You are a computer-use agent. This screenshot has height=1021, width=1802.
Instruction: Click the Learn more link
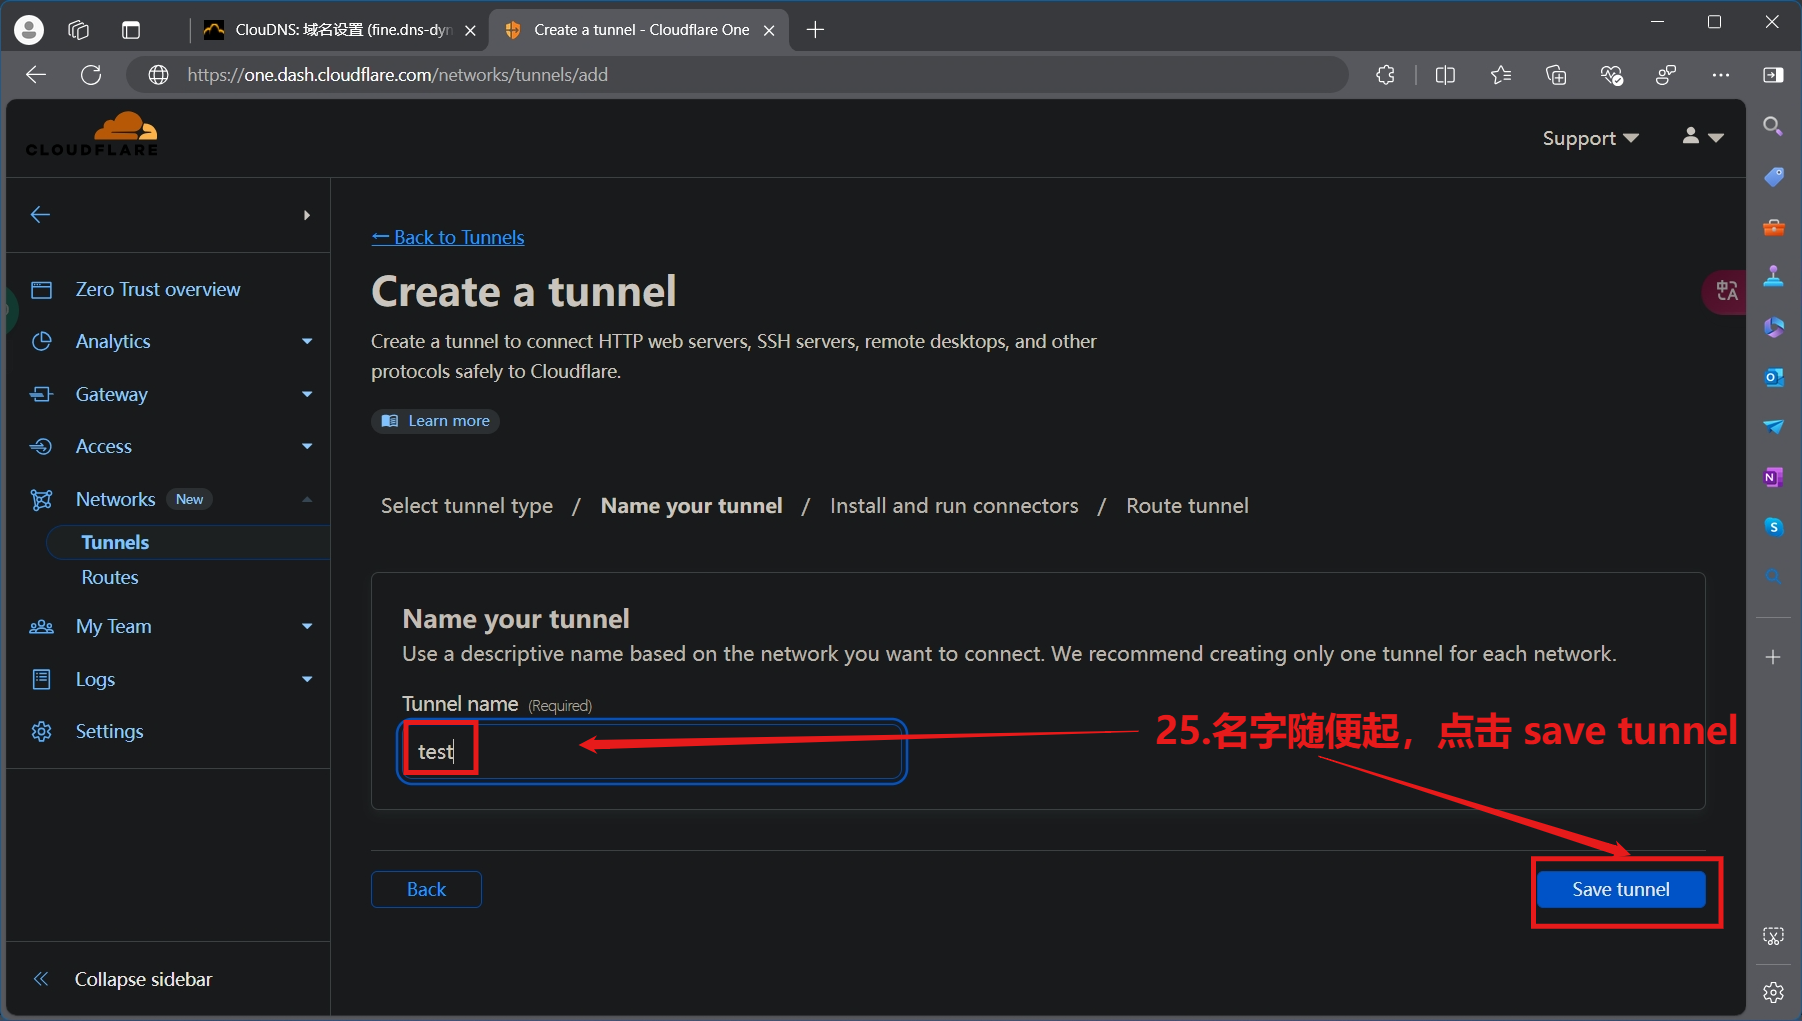[435, 421]
